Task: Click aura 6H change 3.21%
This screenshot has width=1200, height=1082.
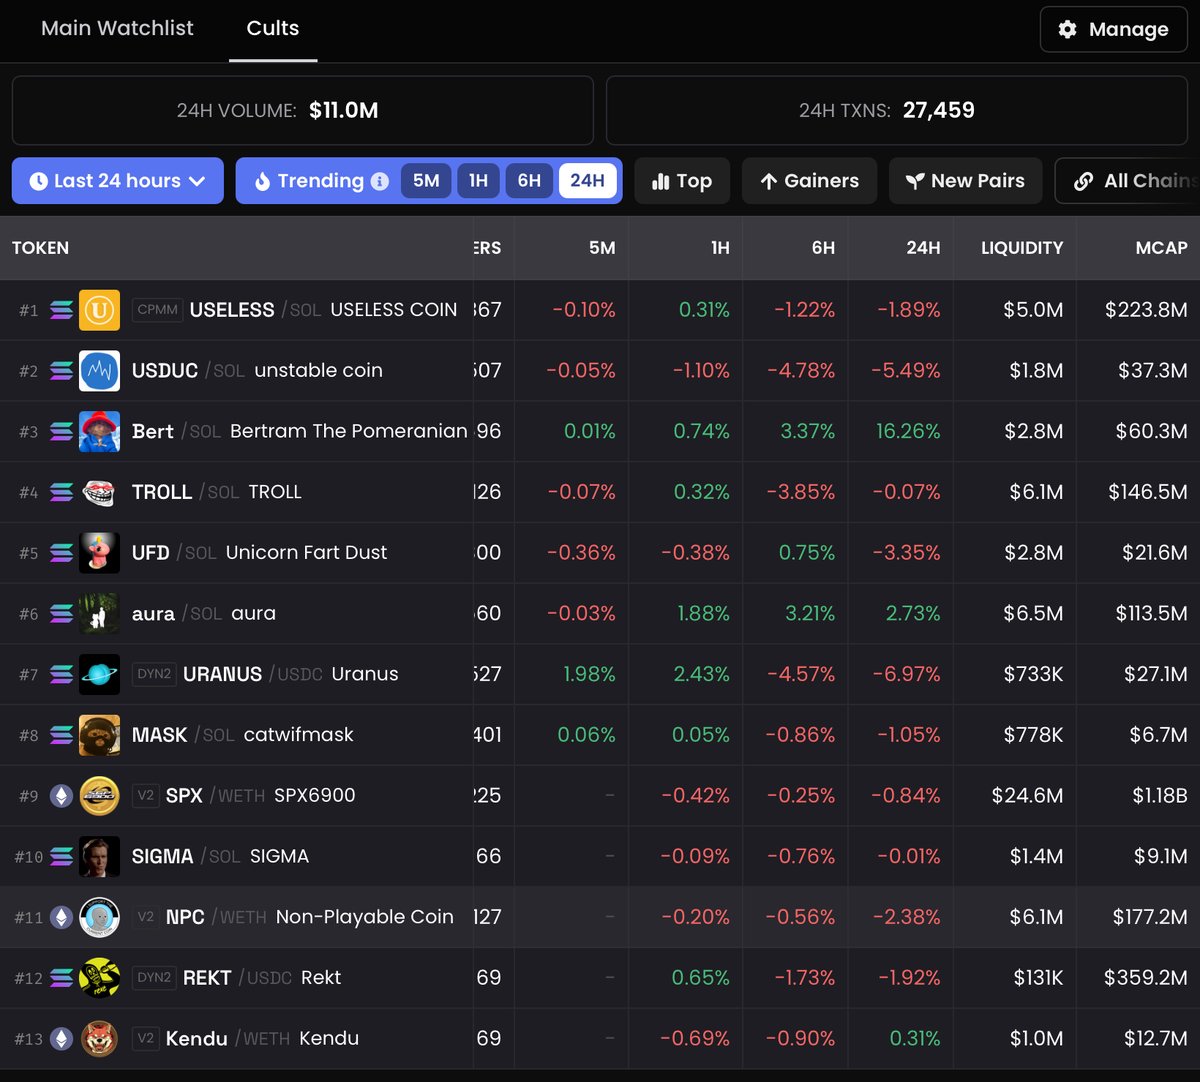Action: [x=810, y=613]
